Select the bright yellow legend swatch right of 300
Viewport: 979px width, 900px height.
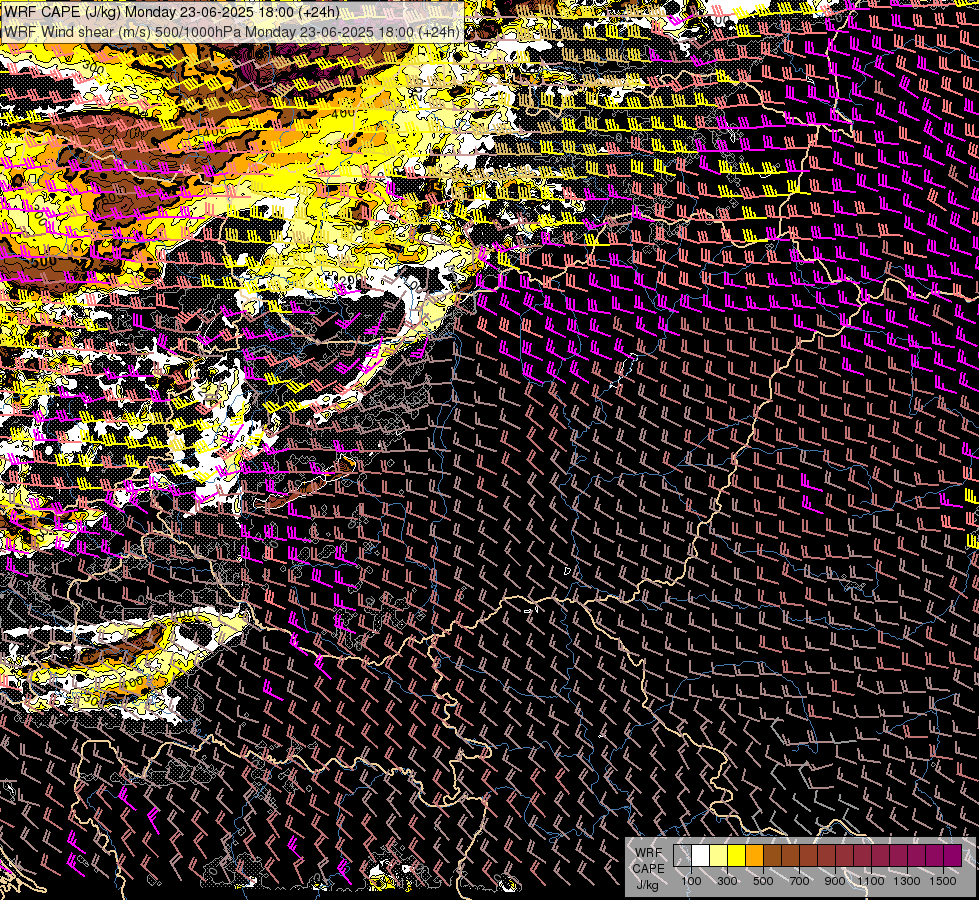[737, 856]
